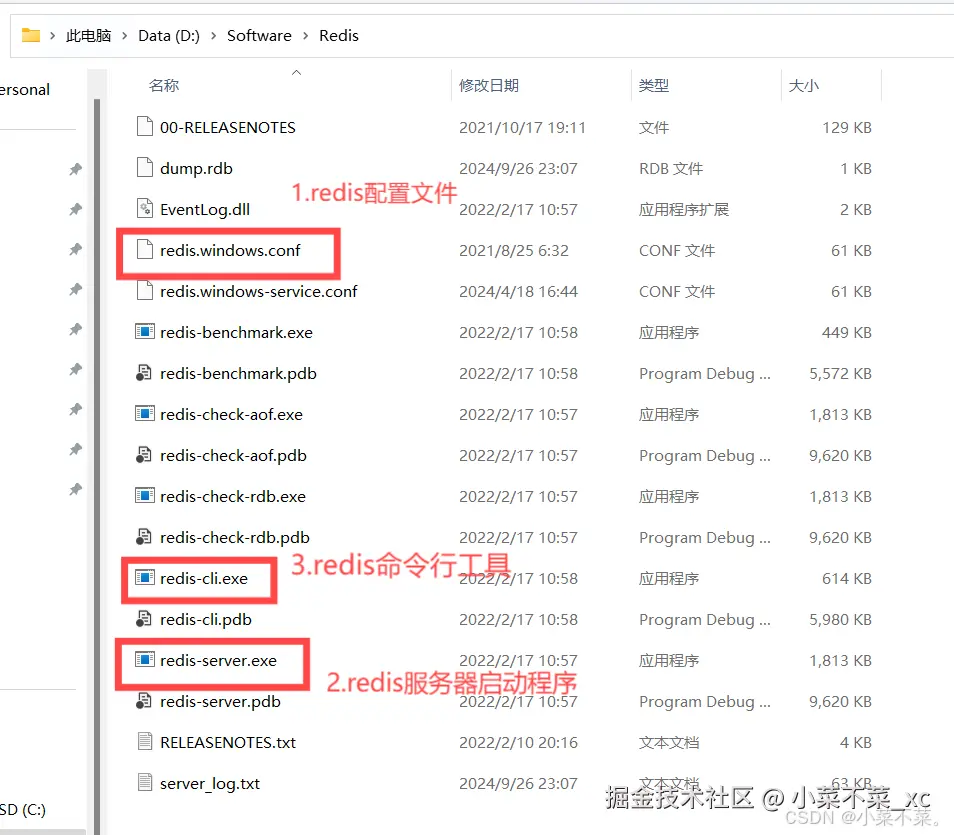Click the redis.windows-service.conf file icon
The image size is (954, 835).
145,290
